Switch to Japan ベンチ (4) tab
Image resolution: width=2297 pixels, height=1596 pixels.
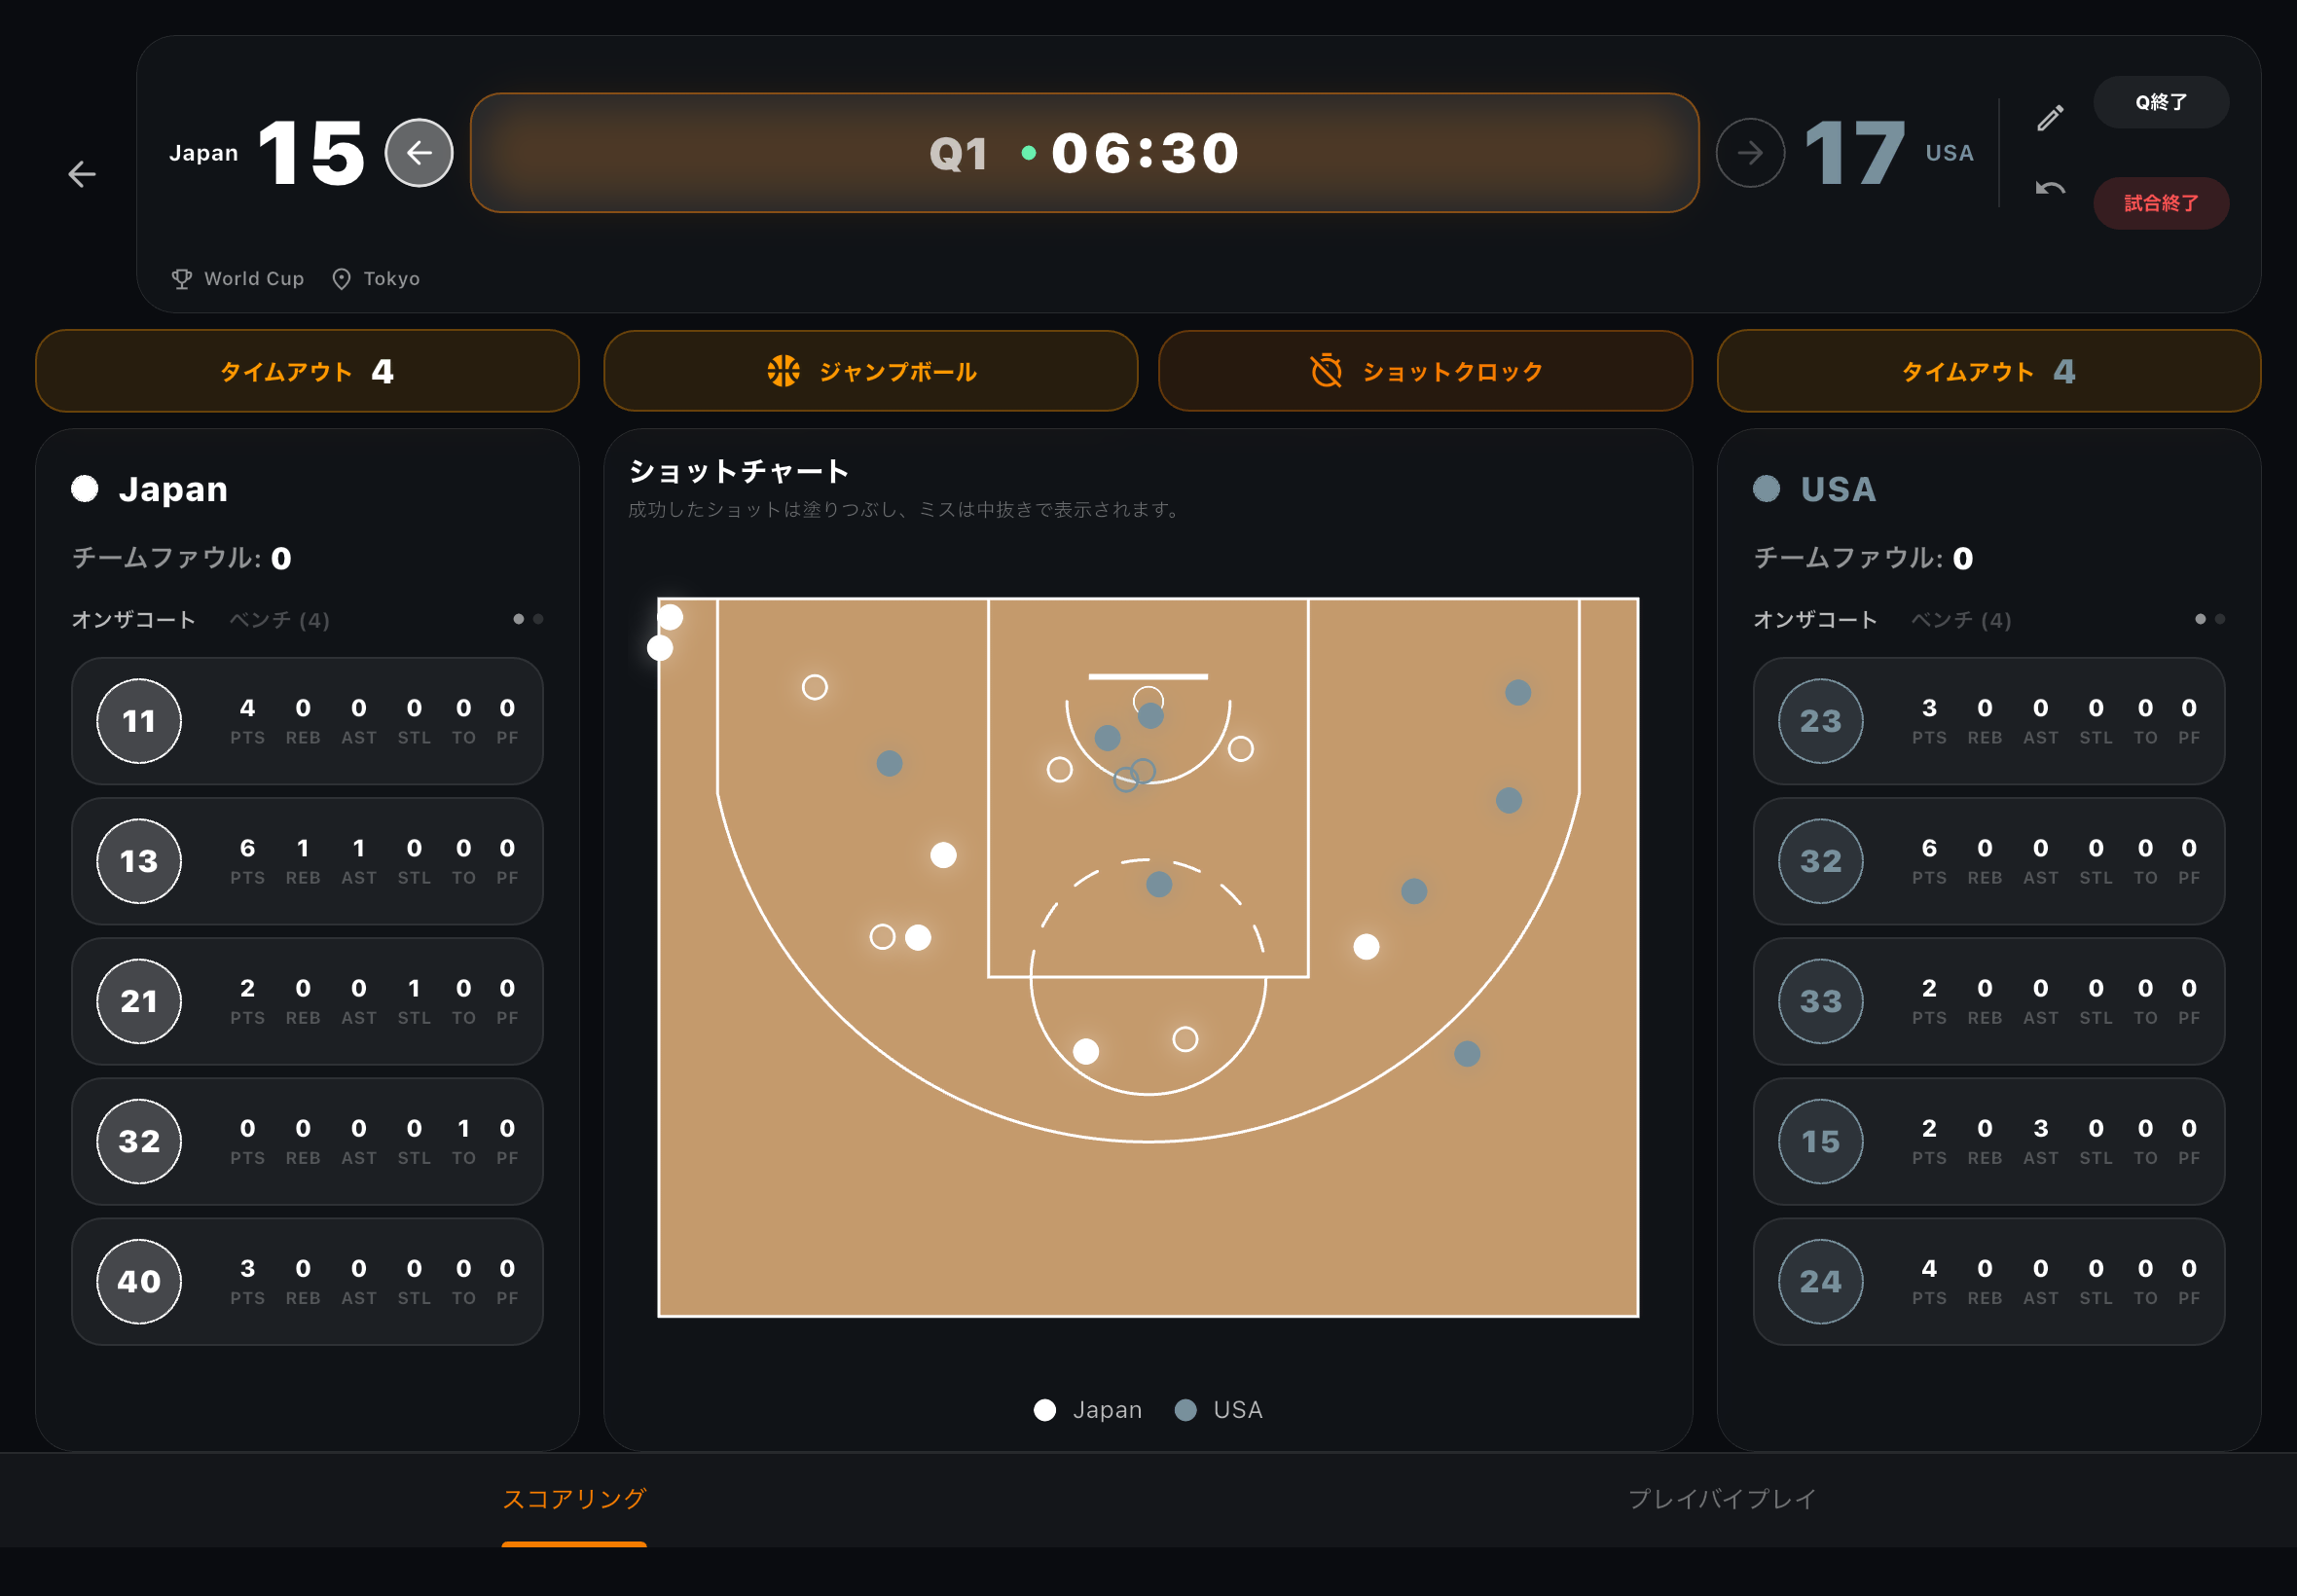click(x=279, y=620)
